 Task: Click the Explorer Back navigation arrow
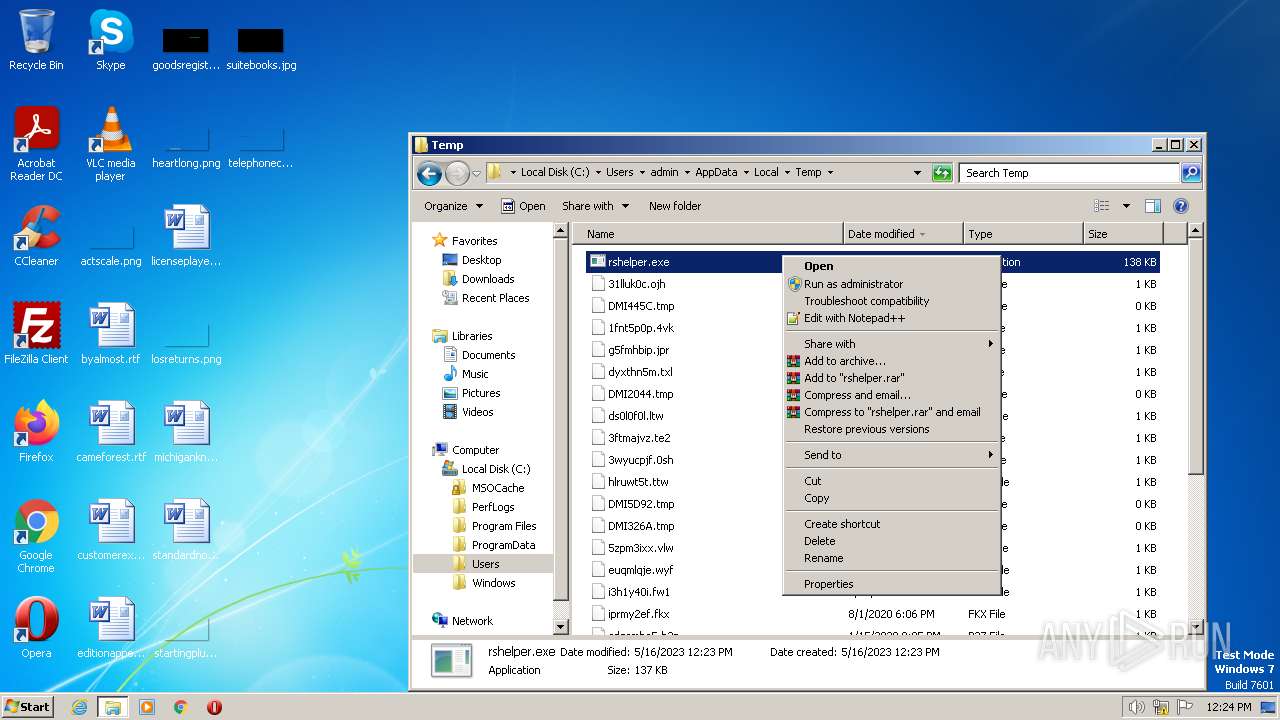tap(429, 173)
